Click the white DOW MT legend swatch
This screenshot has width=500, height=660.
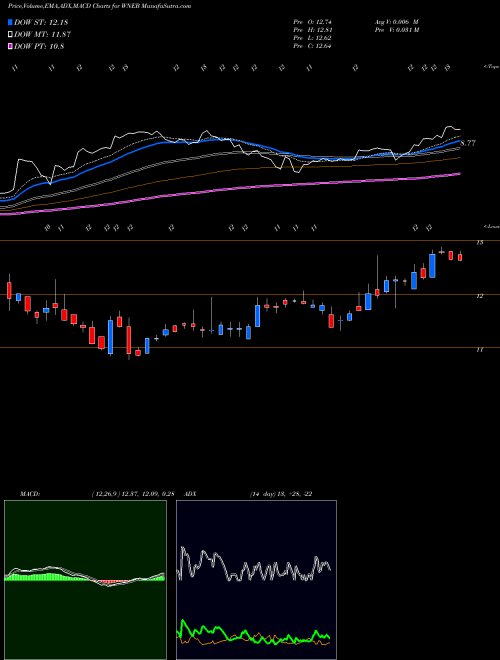tap(10, 34)
